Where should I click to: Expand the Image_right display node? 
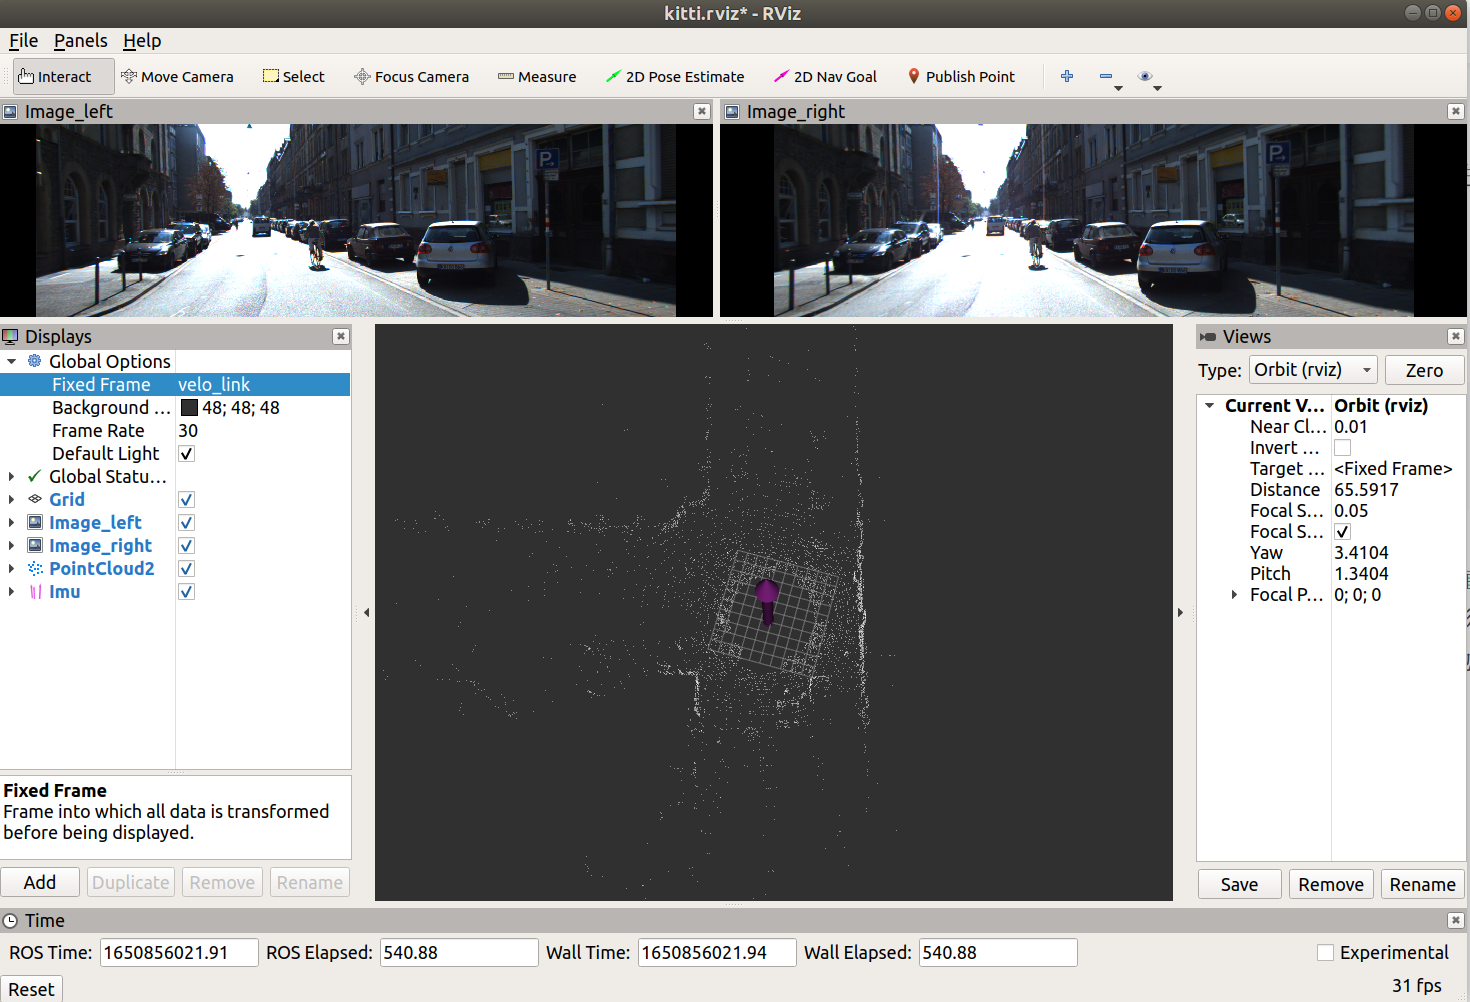point(11,546)
